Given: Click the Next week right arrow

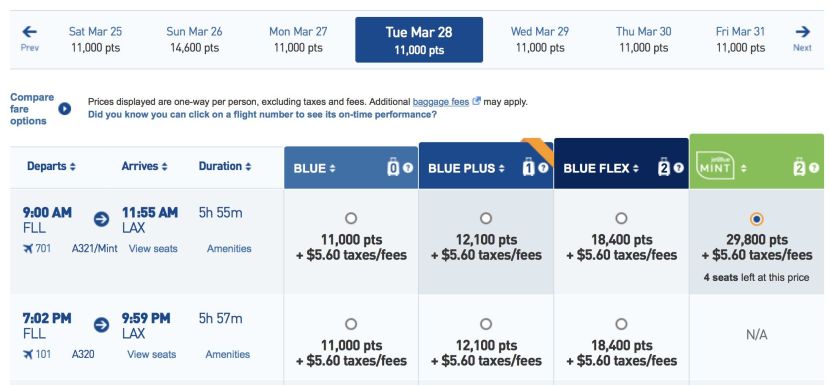Looking at the screenshot, I should click(x=802, y=32).
